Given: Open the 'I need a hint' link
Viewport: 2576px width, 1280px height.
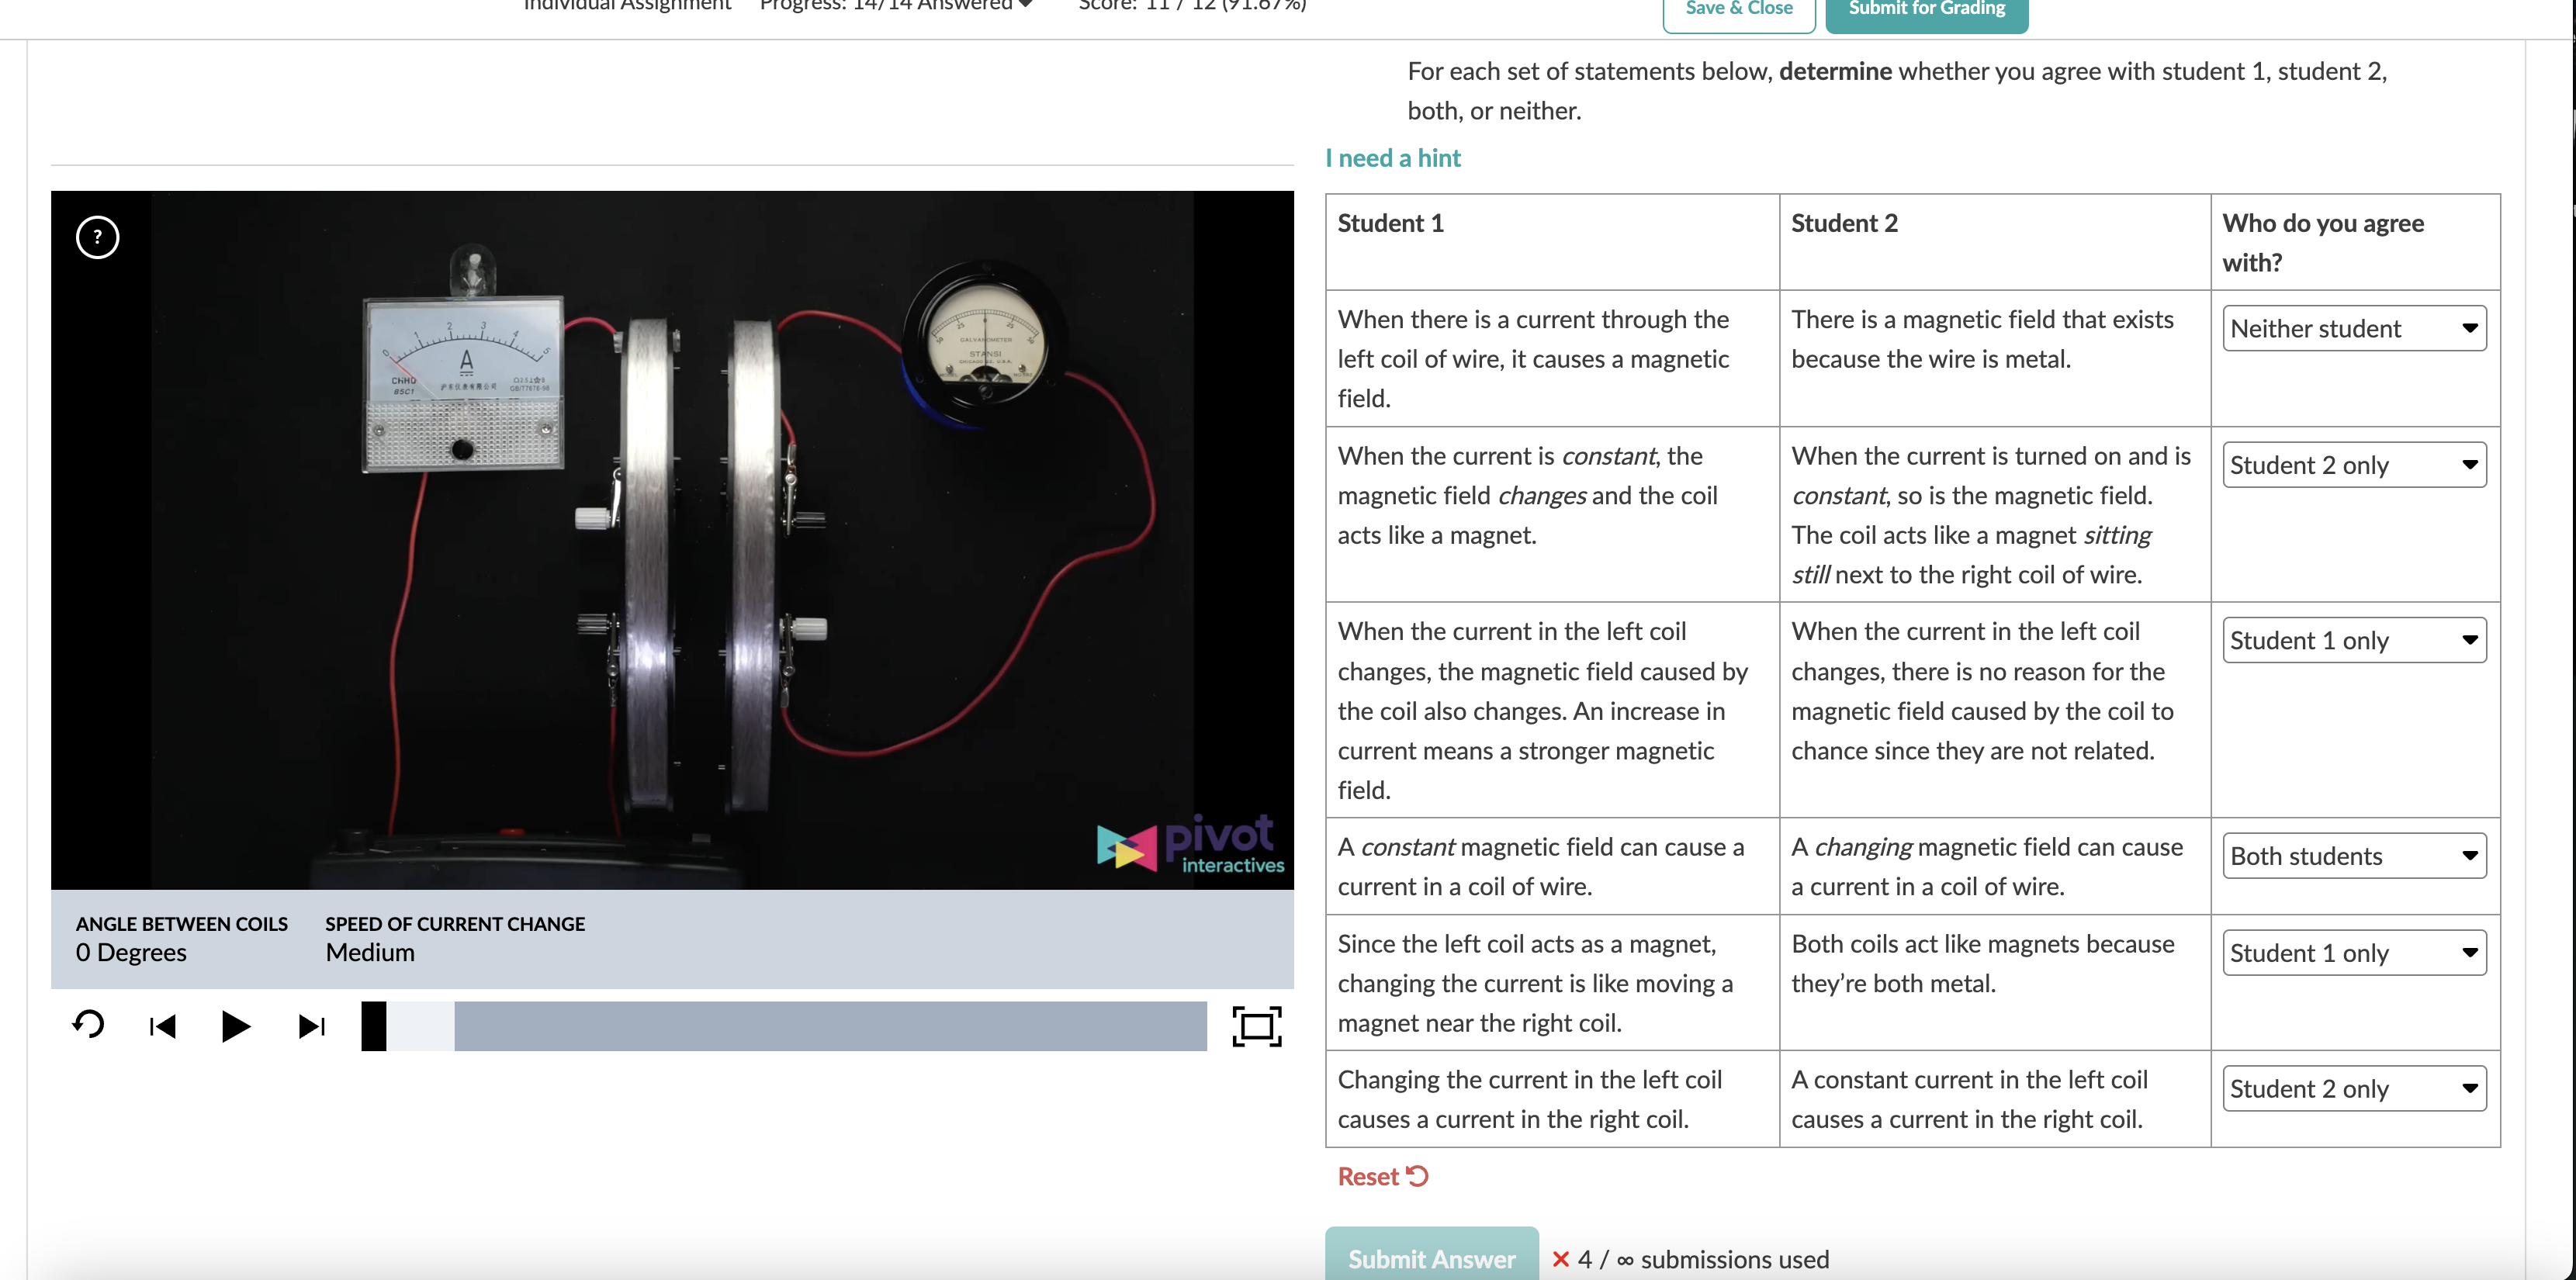Looking at the screenshot, I should [1392, 158].
